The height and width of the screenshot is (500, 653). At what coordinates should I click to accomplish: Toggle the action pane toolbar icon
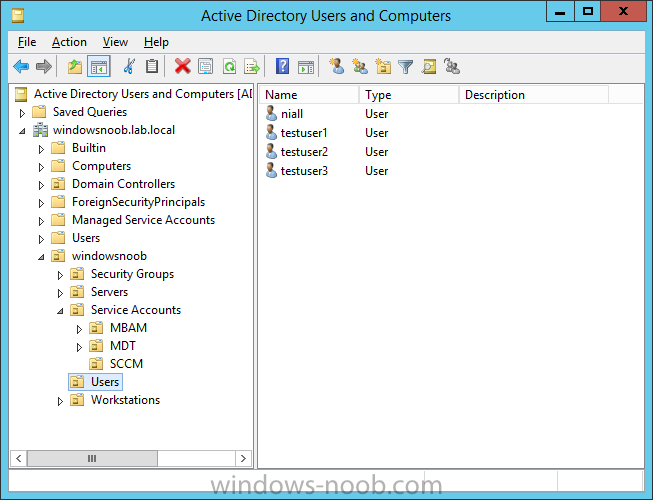(x=306, y=67)
